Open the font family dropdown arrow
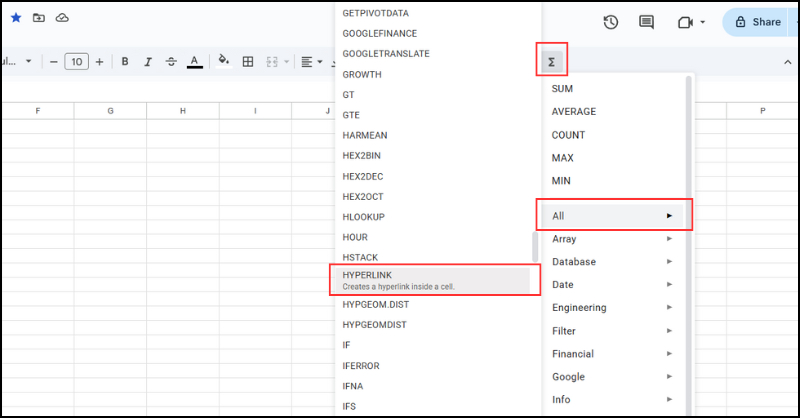 point(29,61)
